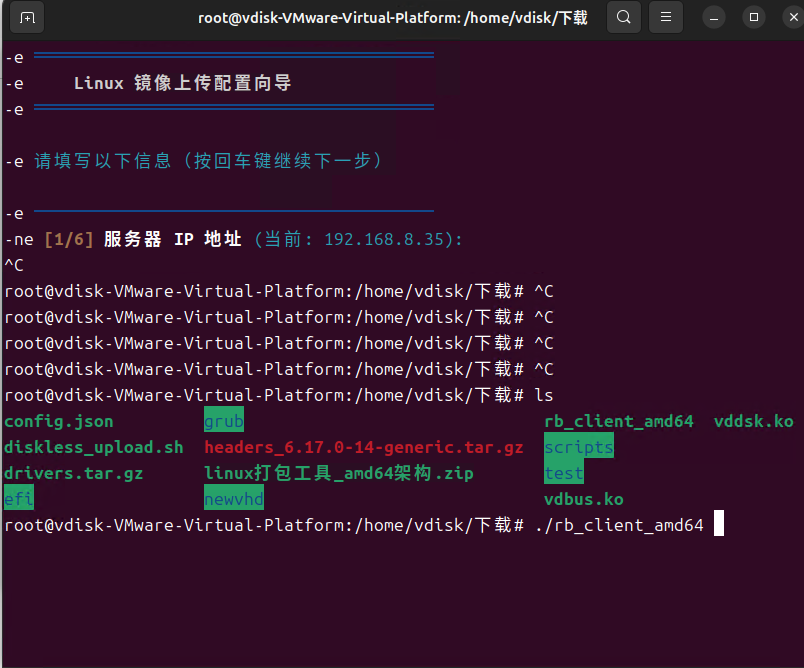Screen dimensions: 804x668
Task: Click the vddsk.ko file entry
Action: 754,421
